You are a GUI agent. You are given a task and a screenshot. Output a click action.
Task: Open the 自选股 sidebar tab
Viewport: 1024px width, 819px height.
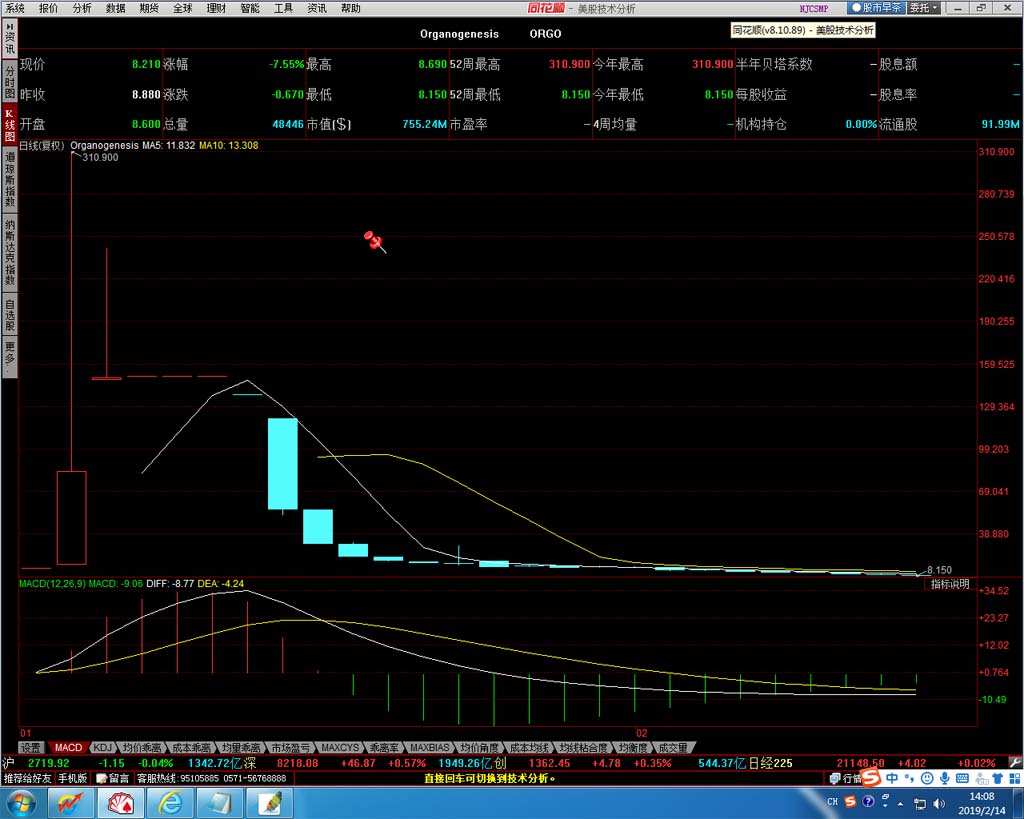pyautogui.click(x=9, y=315)
